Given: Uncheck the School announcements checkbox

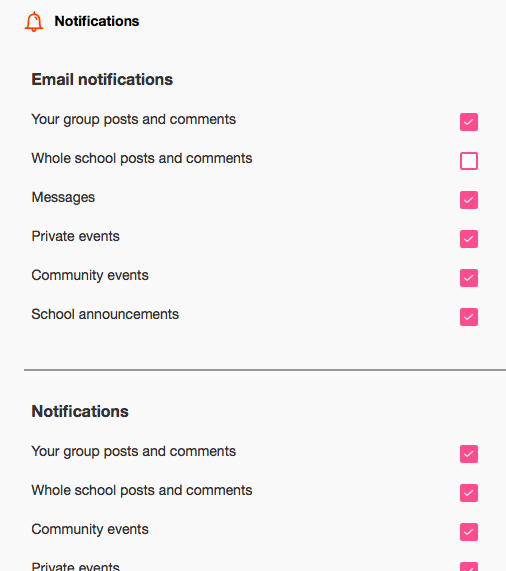Looking at the screenshot, I should point(469,317).
